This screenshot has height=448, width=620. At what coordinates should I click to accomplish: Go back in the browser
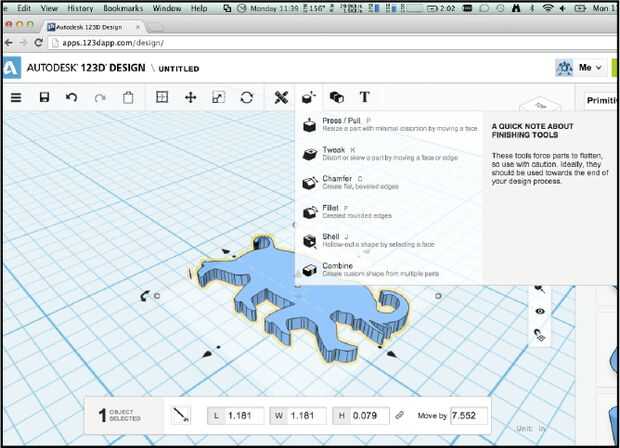tap(9, 43)
